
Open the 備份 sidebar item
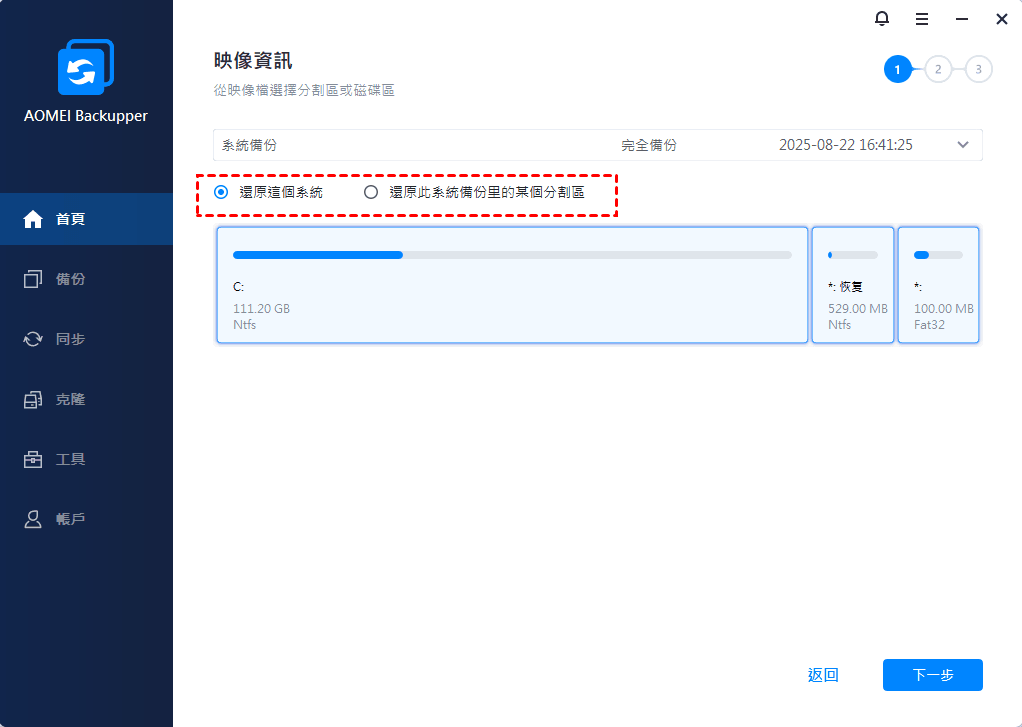pyautogui.click(x=86, y=279)
